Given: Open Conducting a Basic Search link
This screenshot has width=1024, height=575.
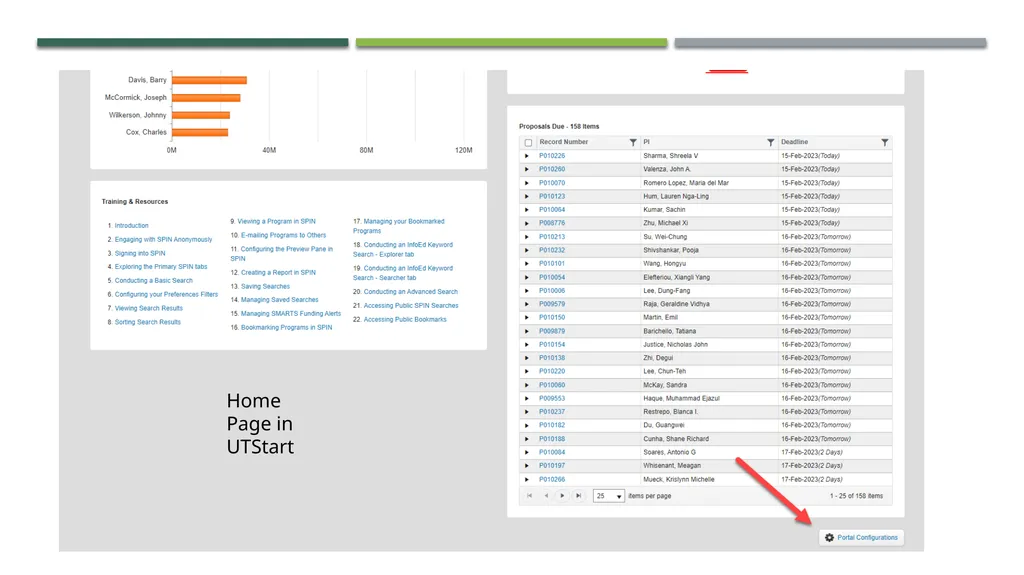Looking at the screenshot, I should point(153,280).
